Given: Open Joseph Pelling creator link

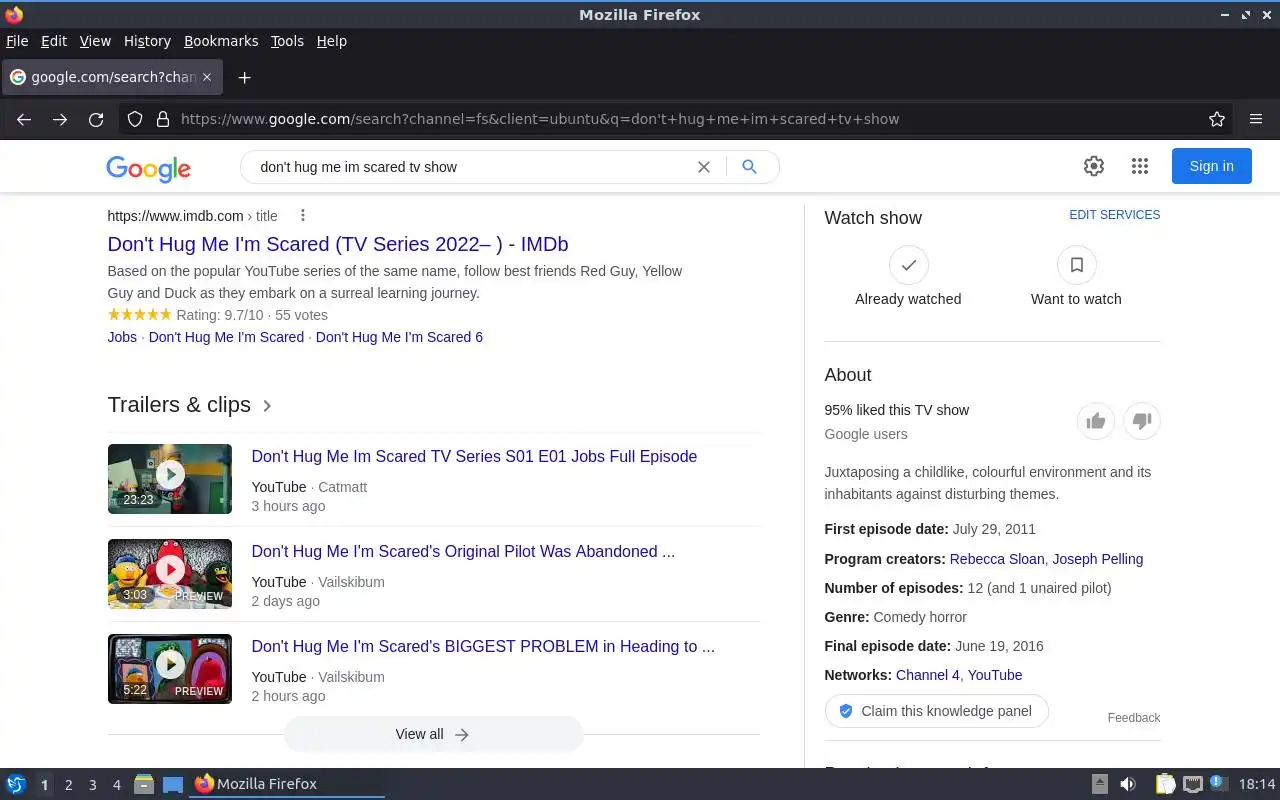Looking at the screenshot, I should tap(1098, 559).
